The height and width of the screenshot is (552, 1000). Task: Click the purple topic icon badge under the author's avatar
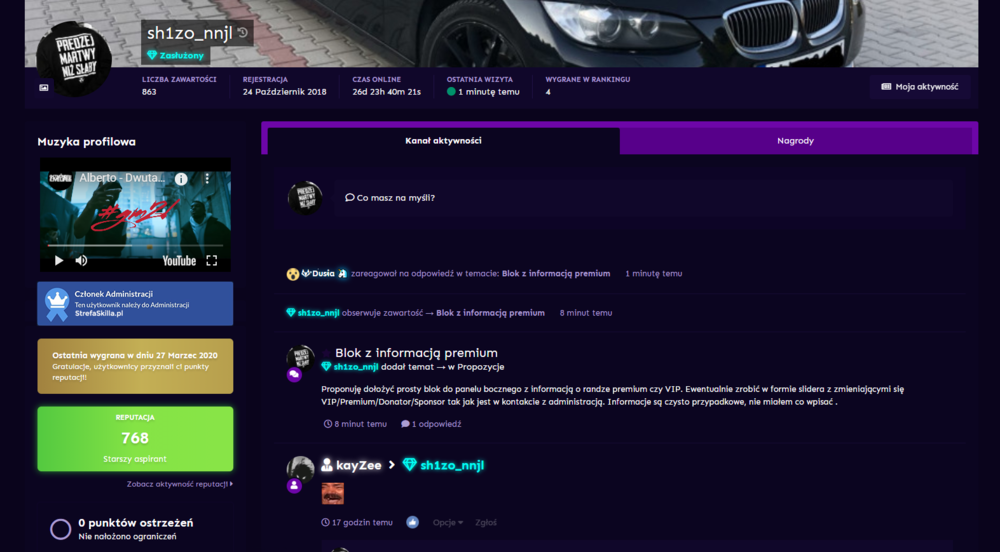point(294,375)
